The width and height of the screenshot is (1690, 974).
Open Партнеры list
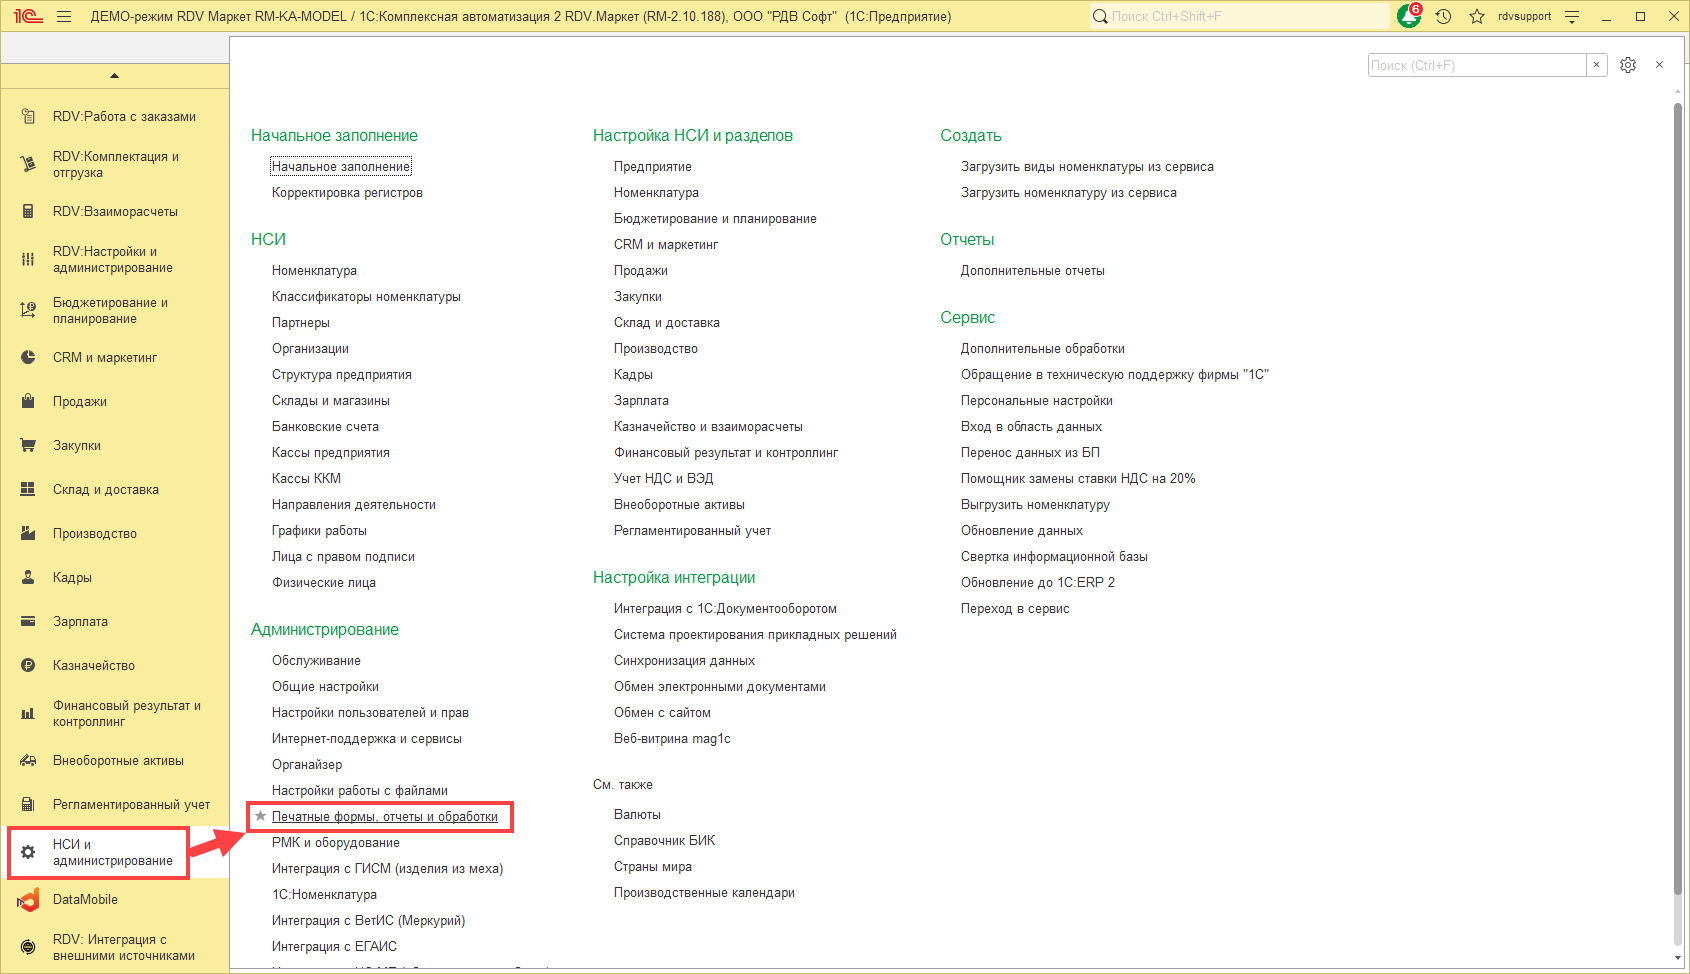click(301, 323)
